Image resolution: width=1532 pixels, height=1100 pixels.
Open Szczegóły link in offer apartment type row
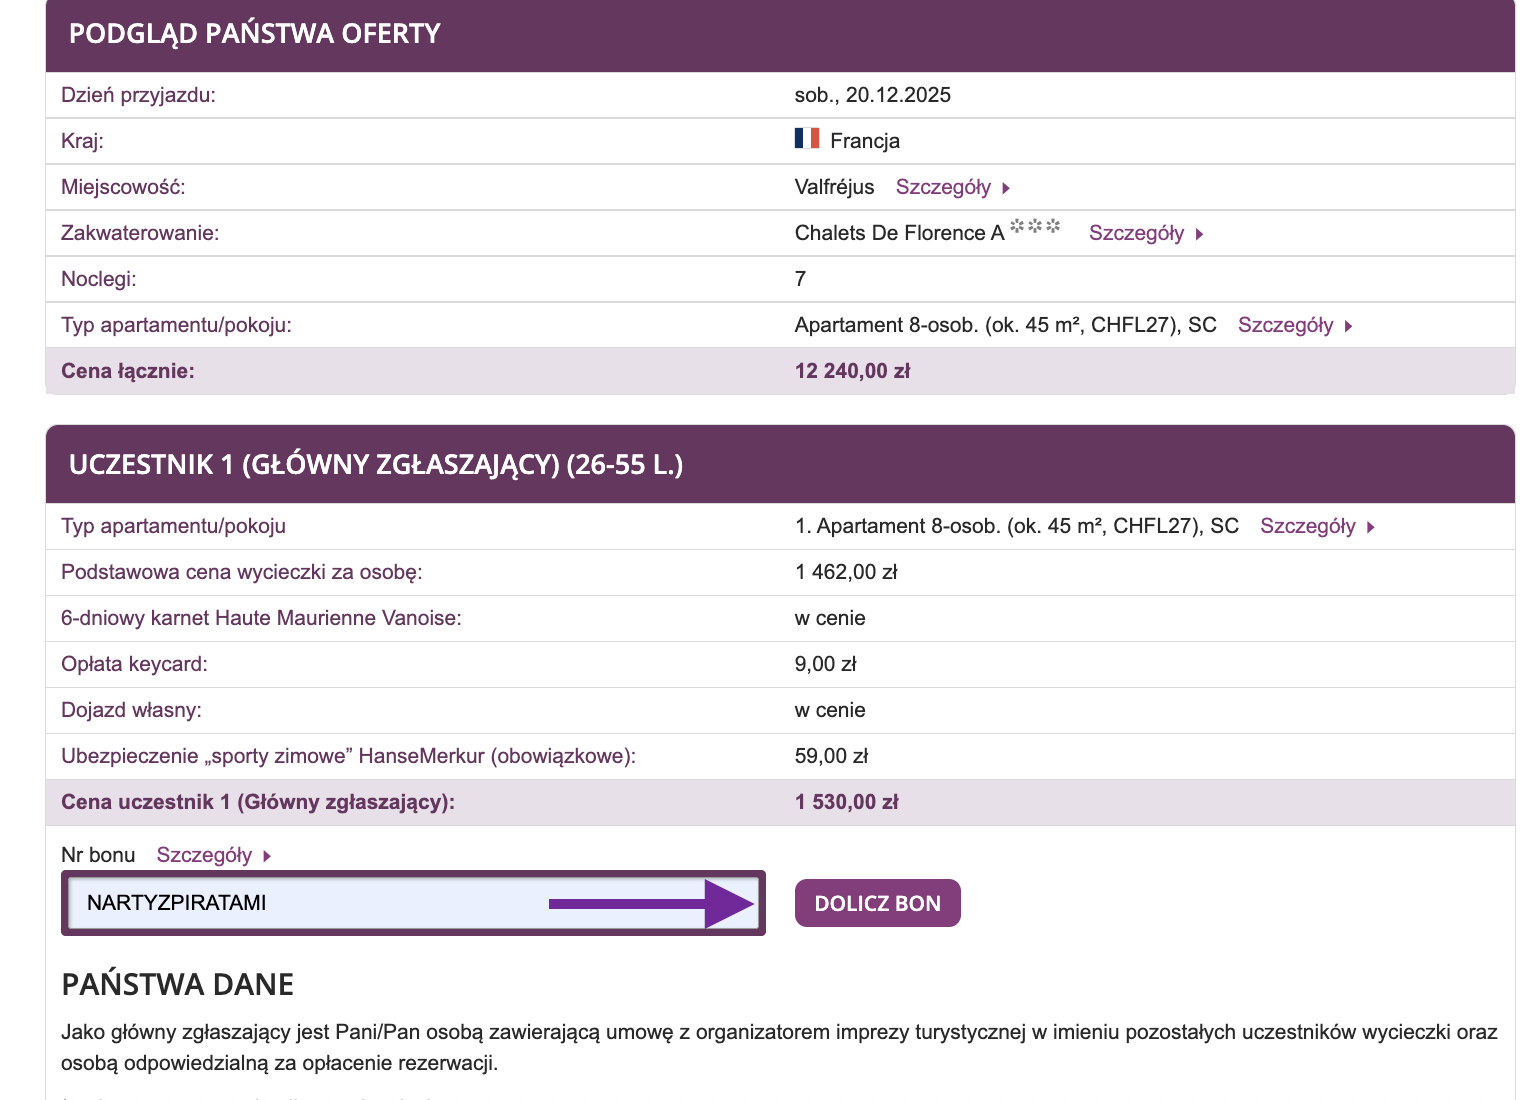1285,325
